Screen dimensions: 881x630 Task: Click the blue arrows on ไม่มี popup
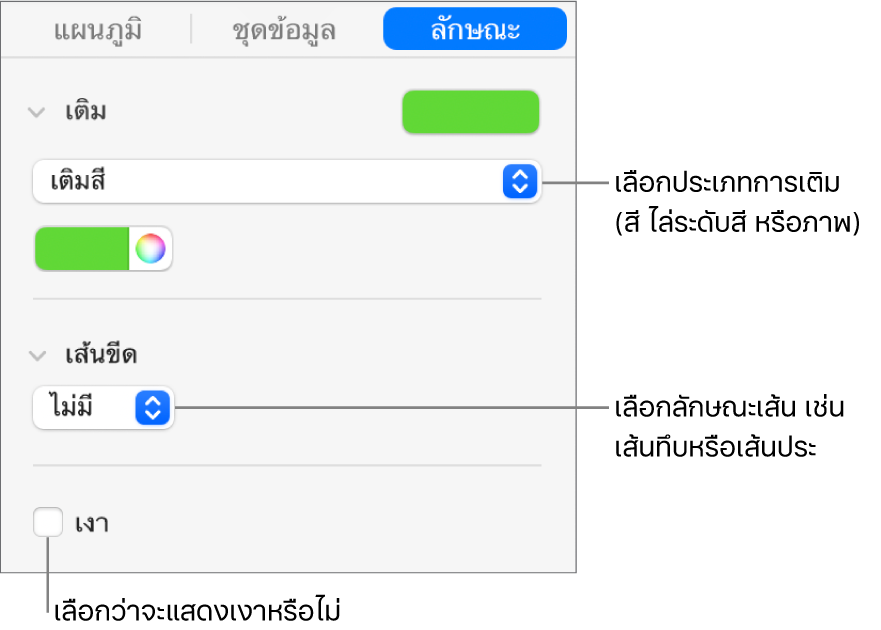[x=153, y=408]
